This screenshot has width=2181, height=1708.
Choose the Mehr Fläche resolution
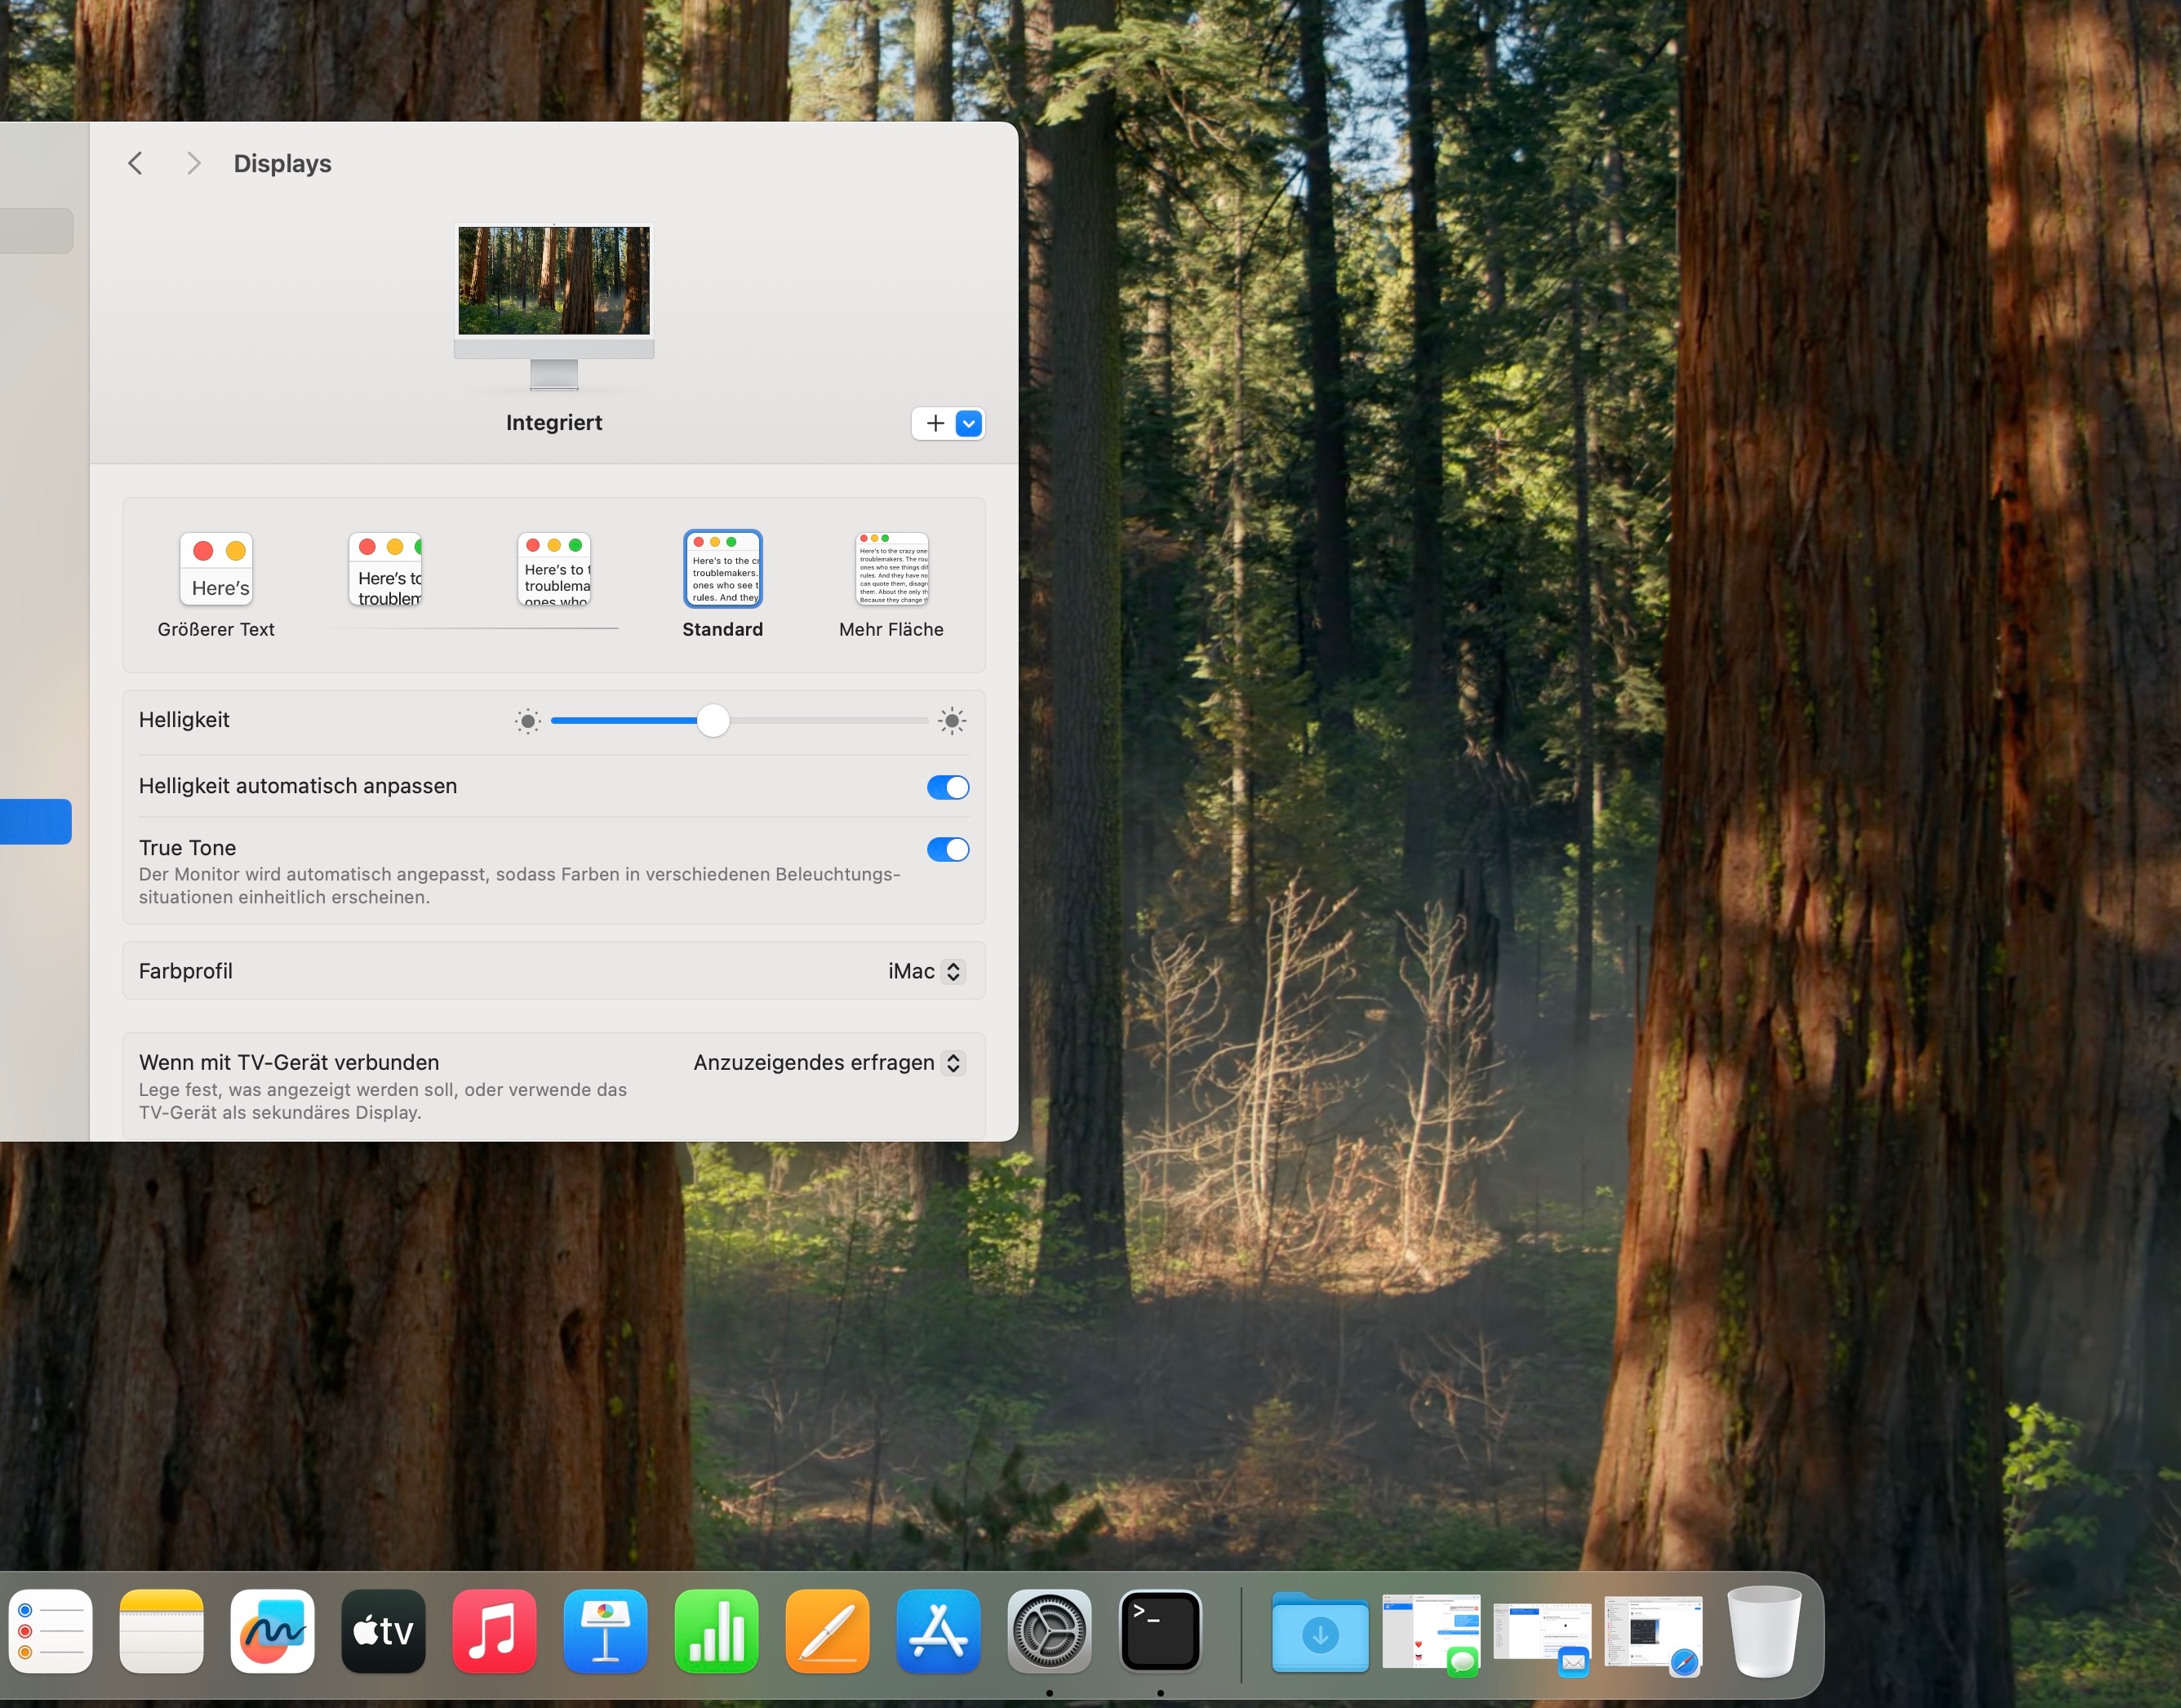[x=891, y=569]
